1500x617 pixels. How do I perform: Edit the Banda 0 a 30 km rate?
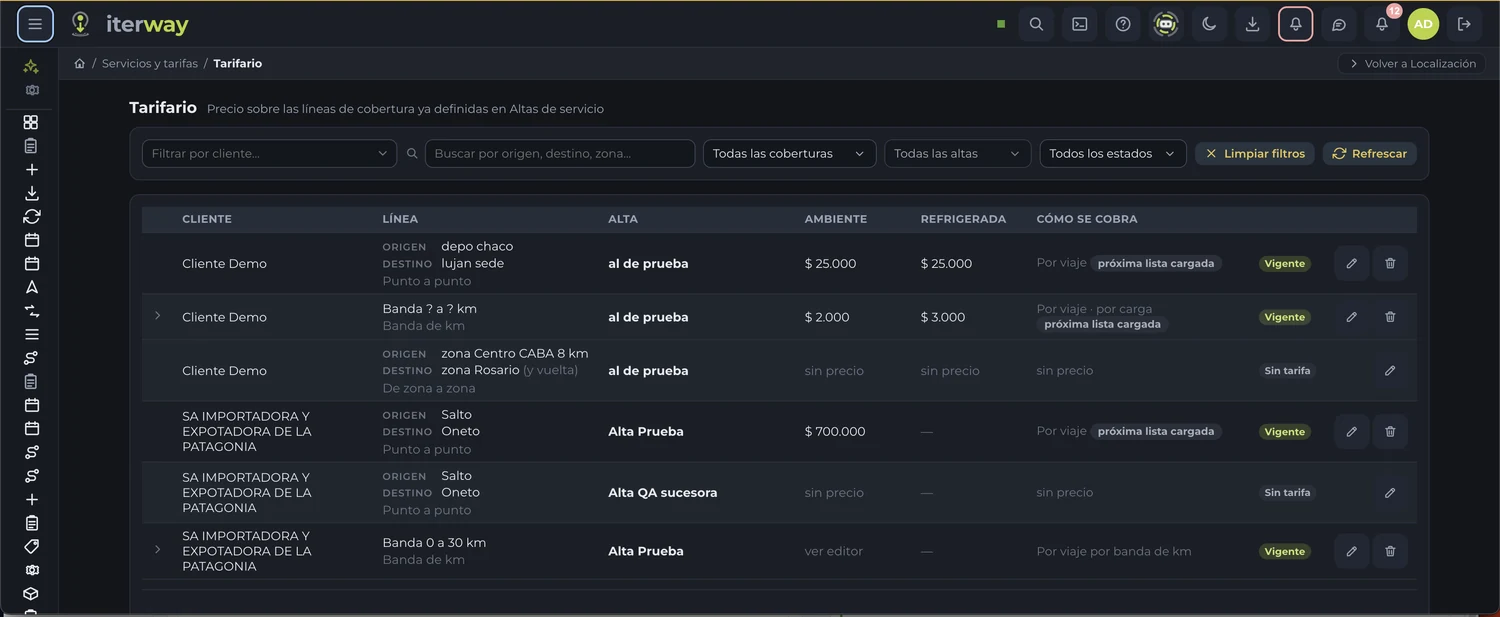(x=1351, y=551)
